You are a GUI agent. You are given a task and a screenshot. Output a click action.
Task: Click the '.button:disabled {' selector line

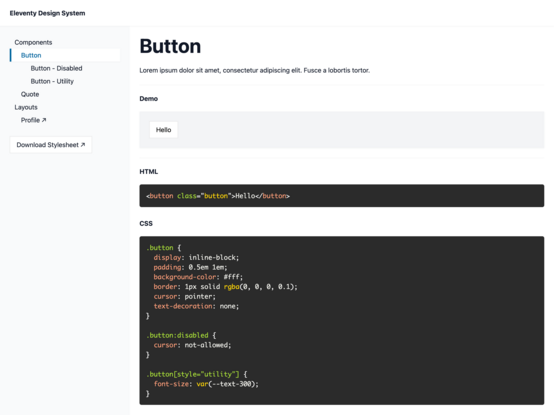tap(181, 335)
